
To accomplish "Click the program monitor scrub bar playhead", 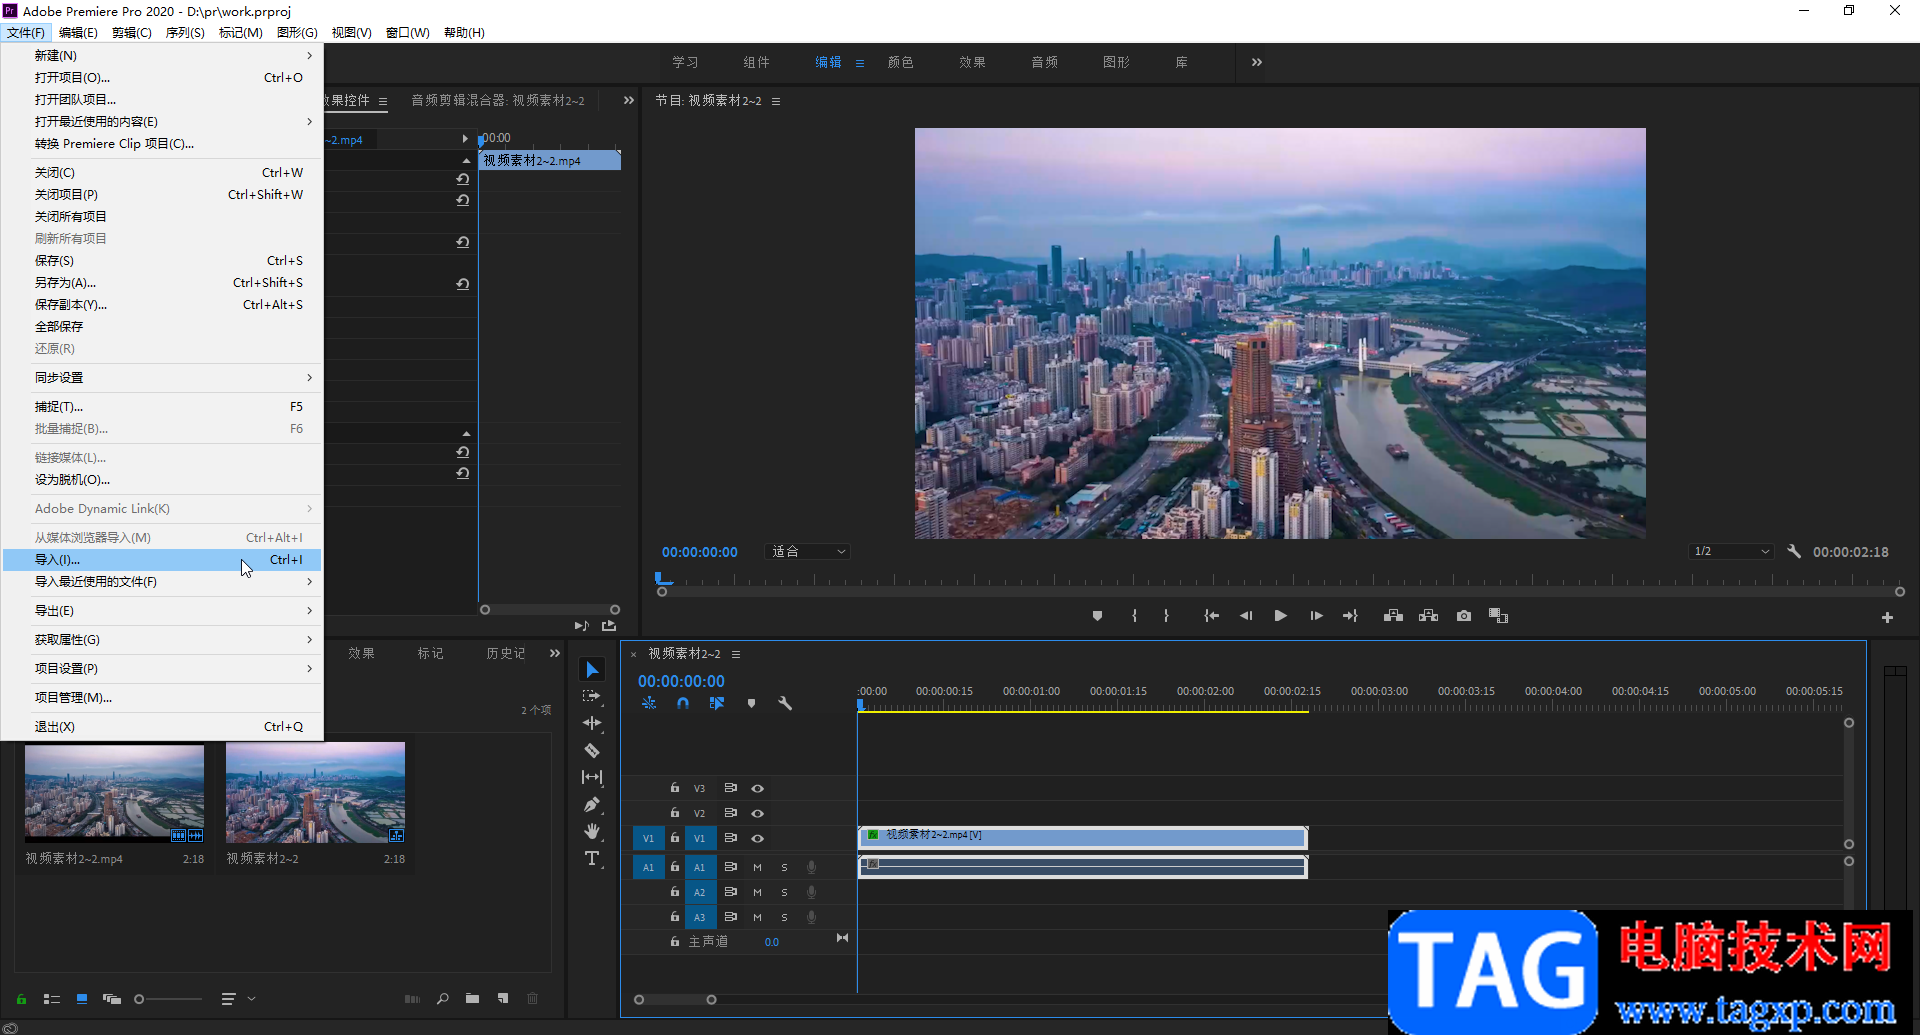I will tap(662, 580).
